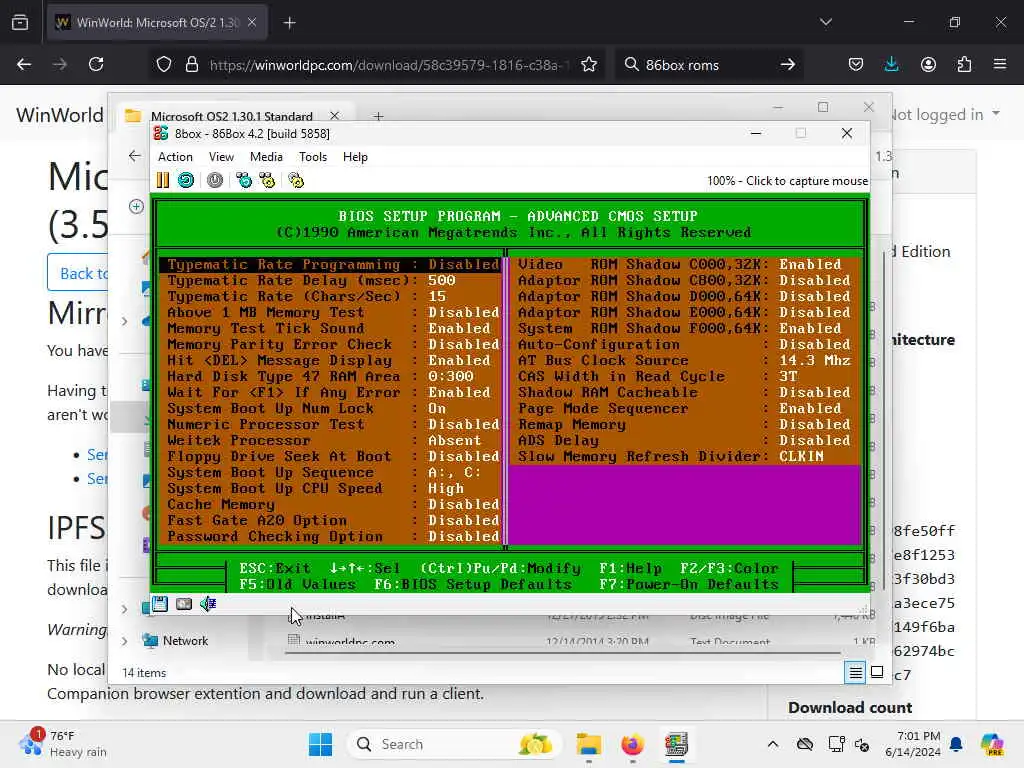The height and width of the screenshot is (768, 1024).
Task: Go back in Firefox browser
Action: click(x=24, y=64)
